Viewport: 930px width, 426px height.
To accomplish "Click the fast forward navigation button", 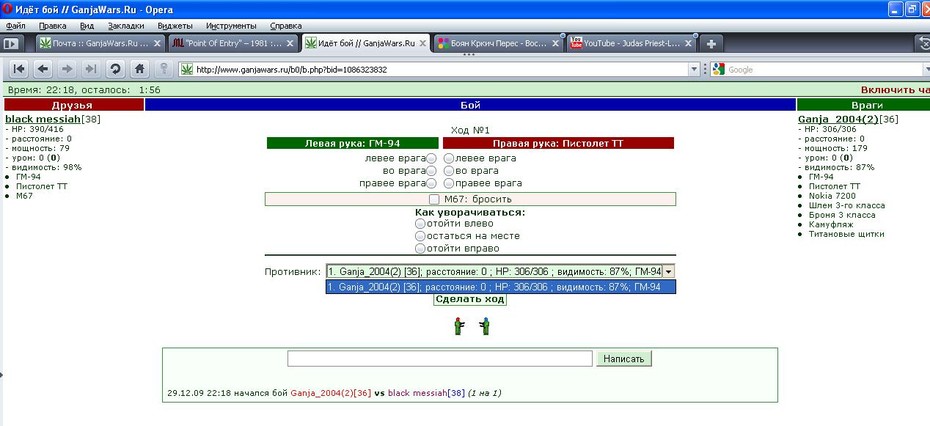I will point(91,69).
